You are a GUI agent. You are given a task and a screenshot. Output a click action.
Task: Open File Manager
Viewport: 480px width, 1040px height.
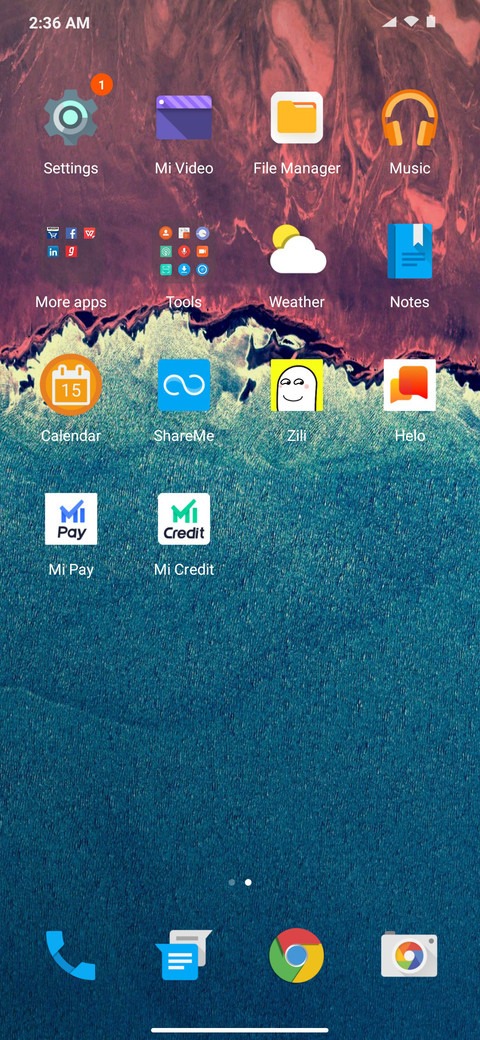click(x=296, y=117)
